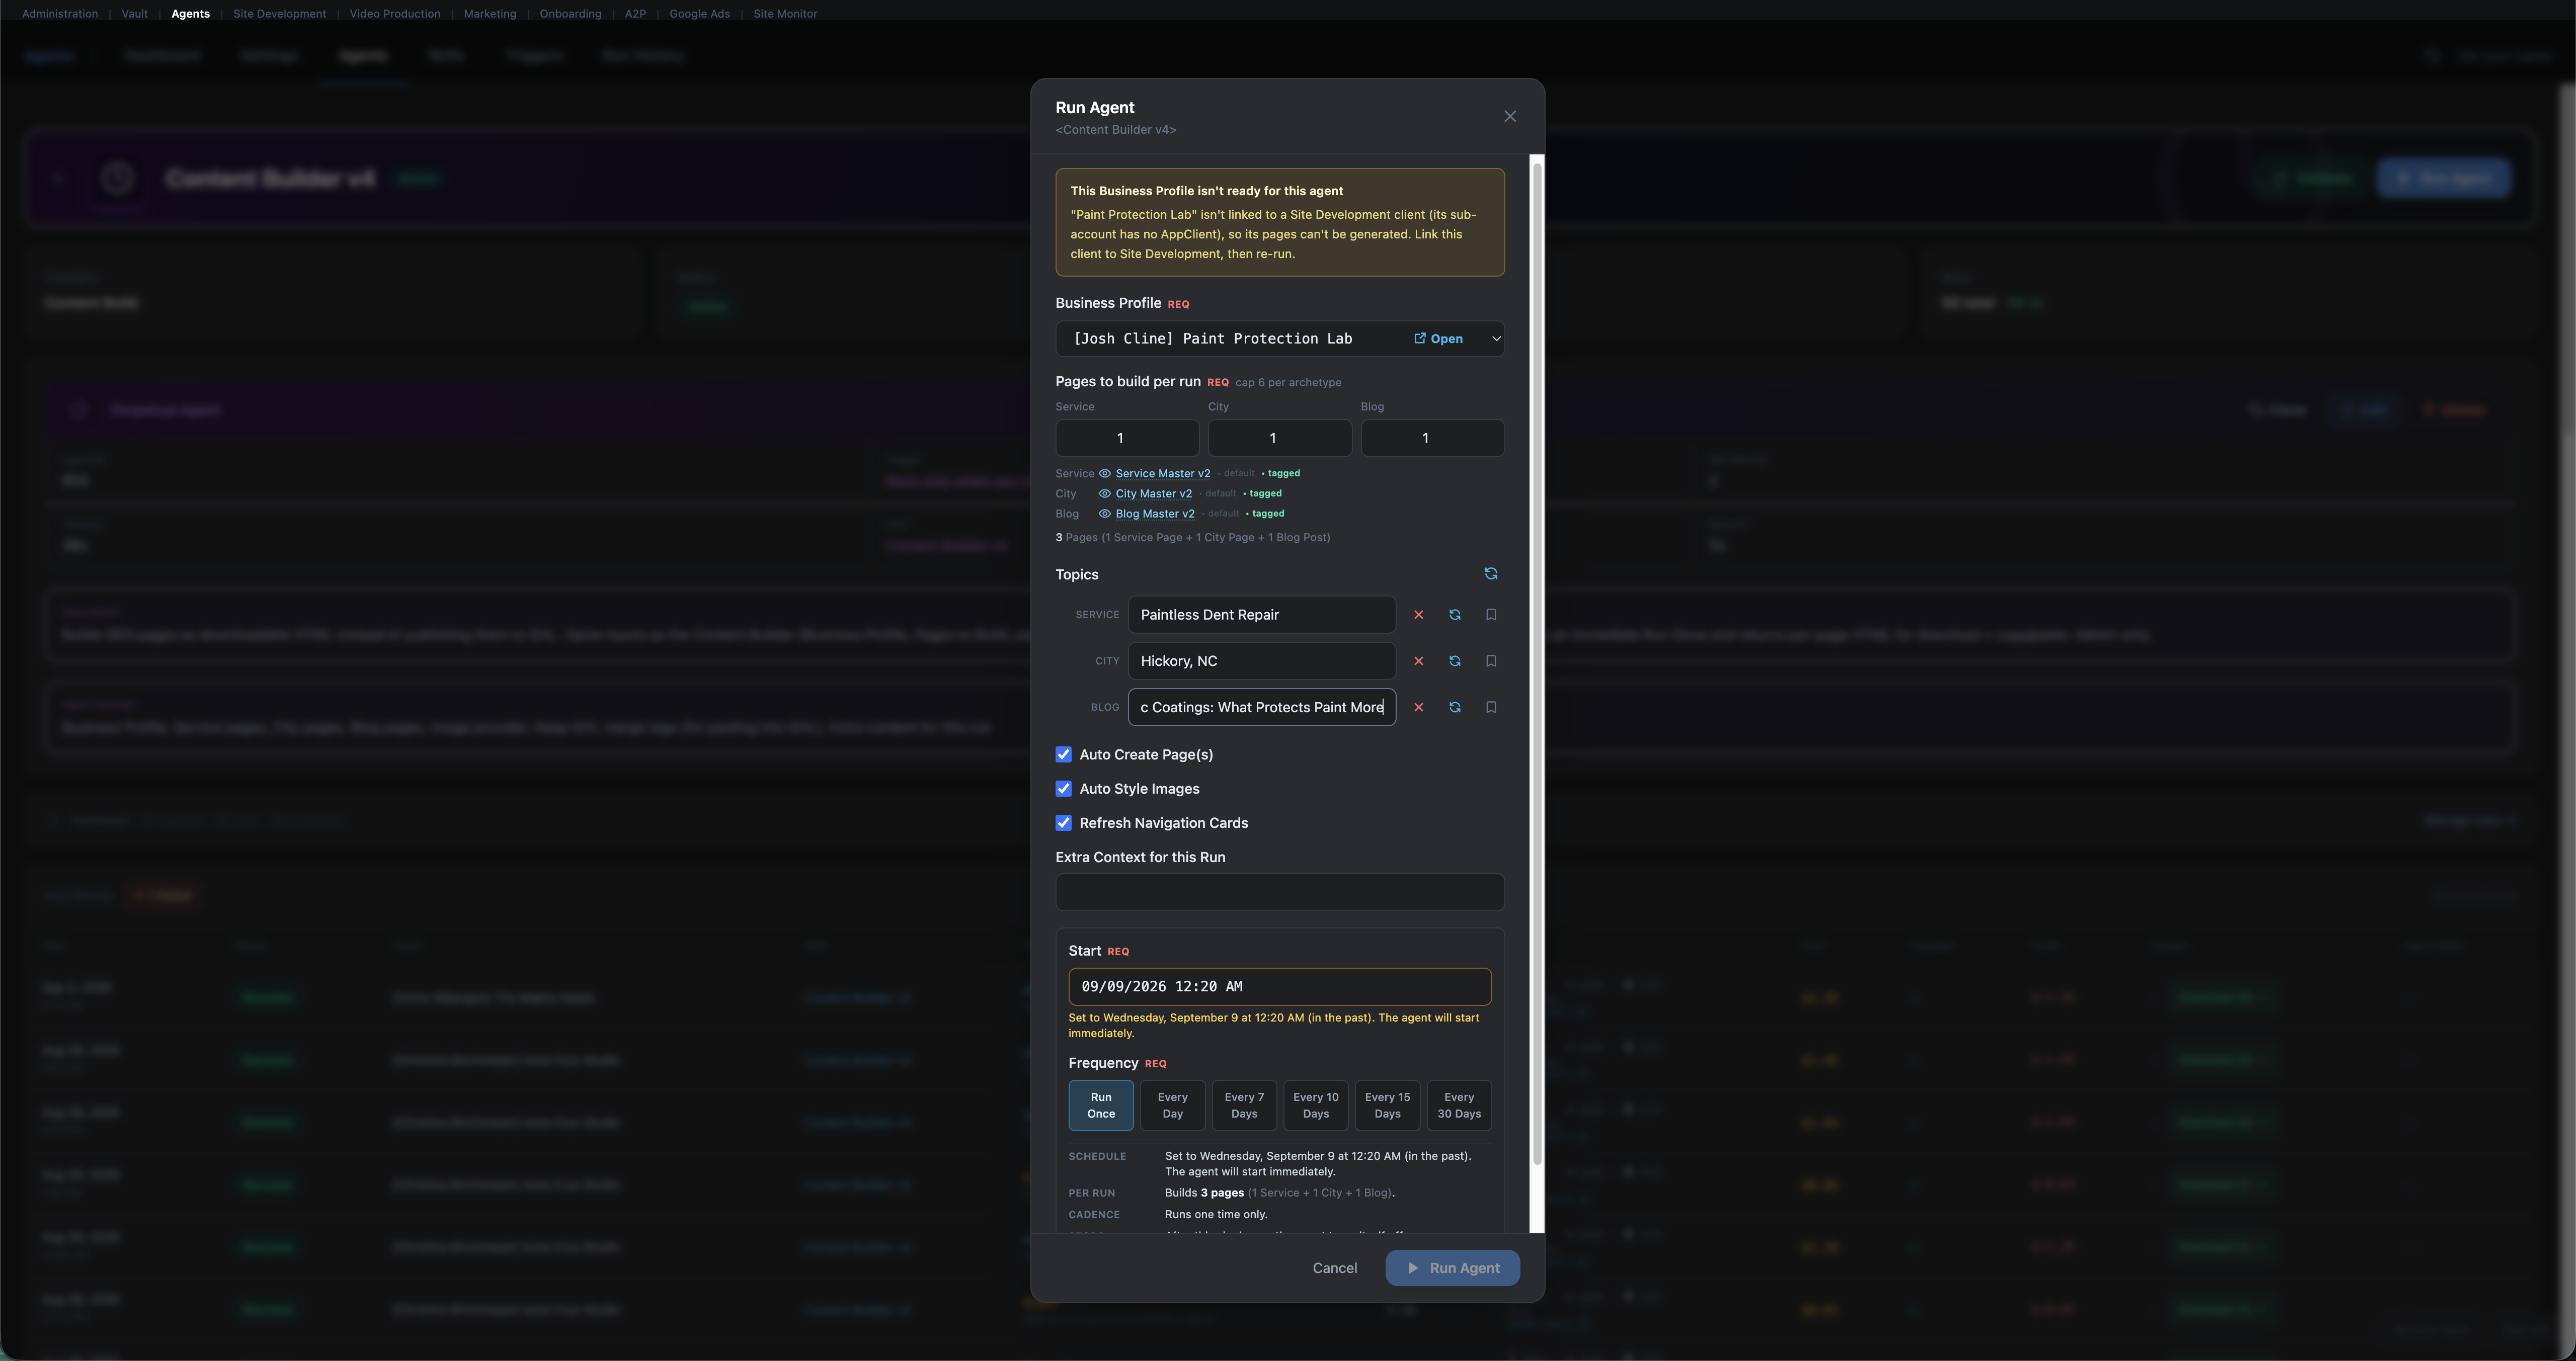Open the Vault menu
The width and height of the screenshot is (2576, 1361).
pos(135,14)
